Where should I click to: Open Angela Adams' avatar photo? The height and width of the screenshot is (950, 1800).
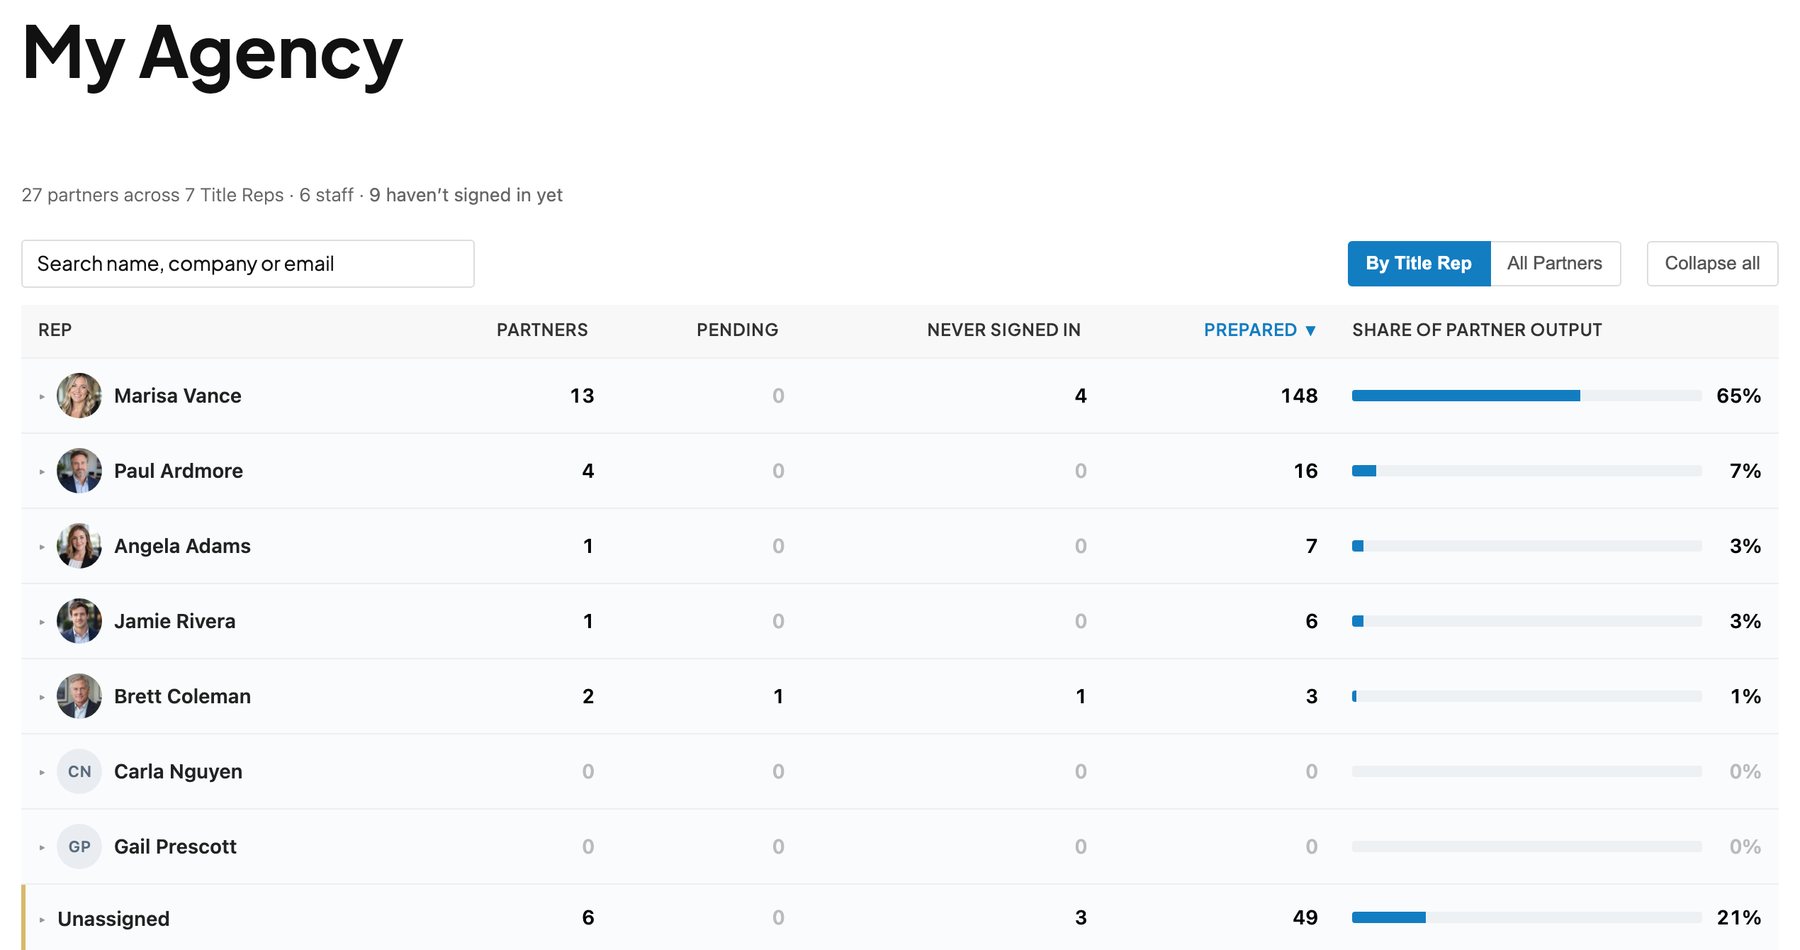point(79,546)
